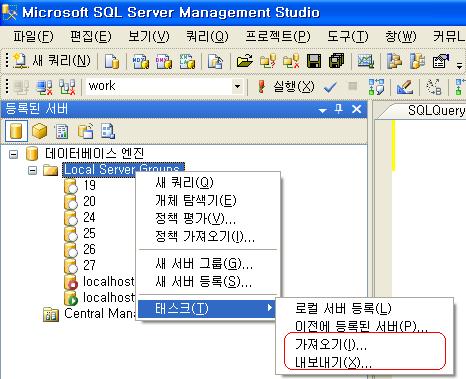
Task: Click the Open File folder icon
Action: [244, 61]
